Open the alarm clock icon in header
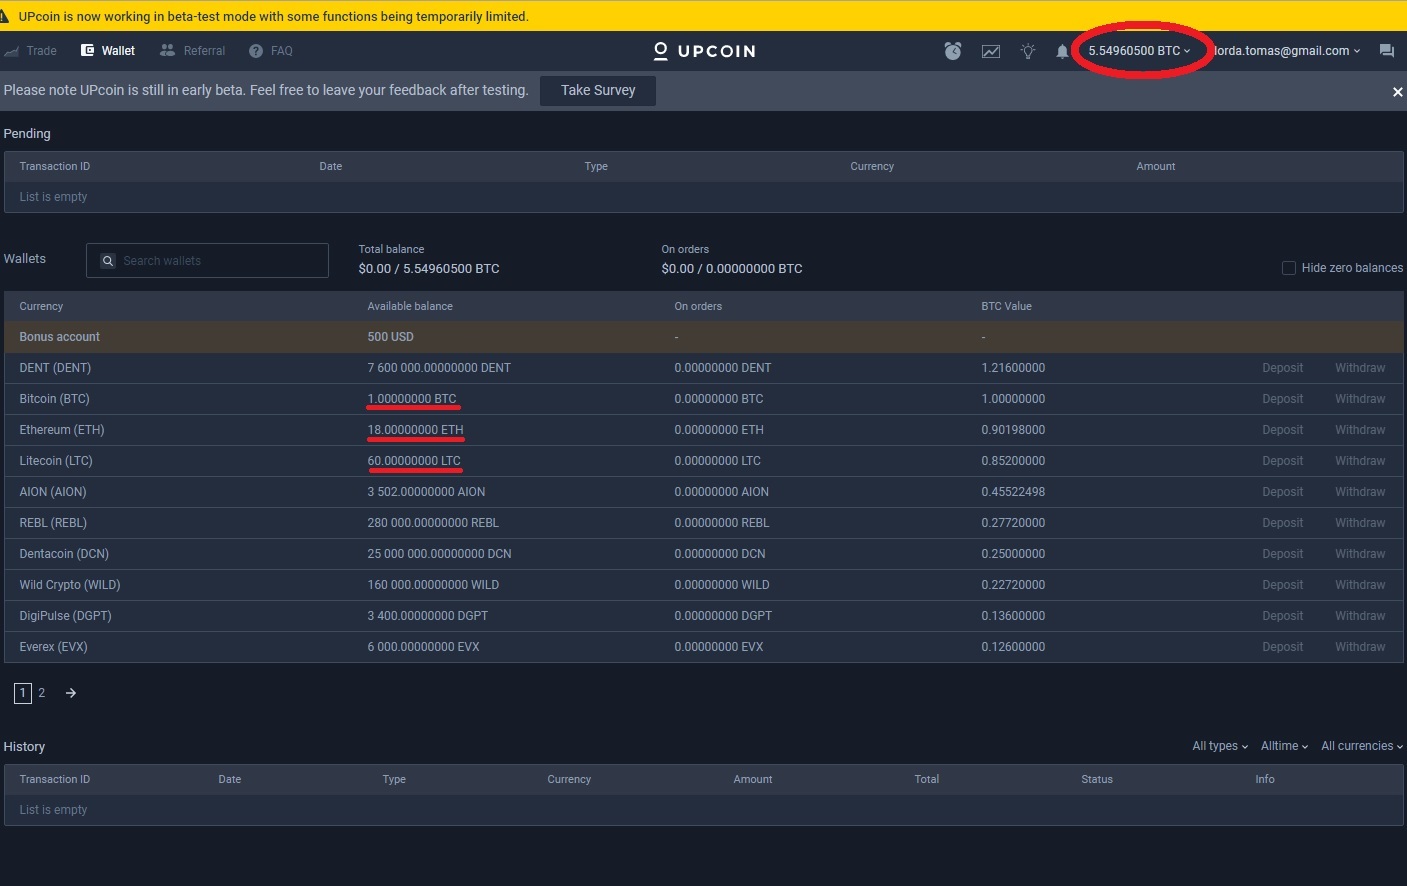The height and width of the screenshot is (886, 1407). pos(953,51)
